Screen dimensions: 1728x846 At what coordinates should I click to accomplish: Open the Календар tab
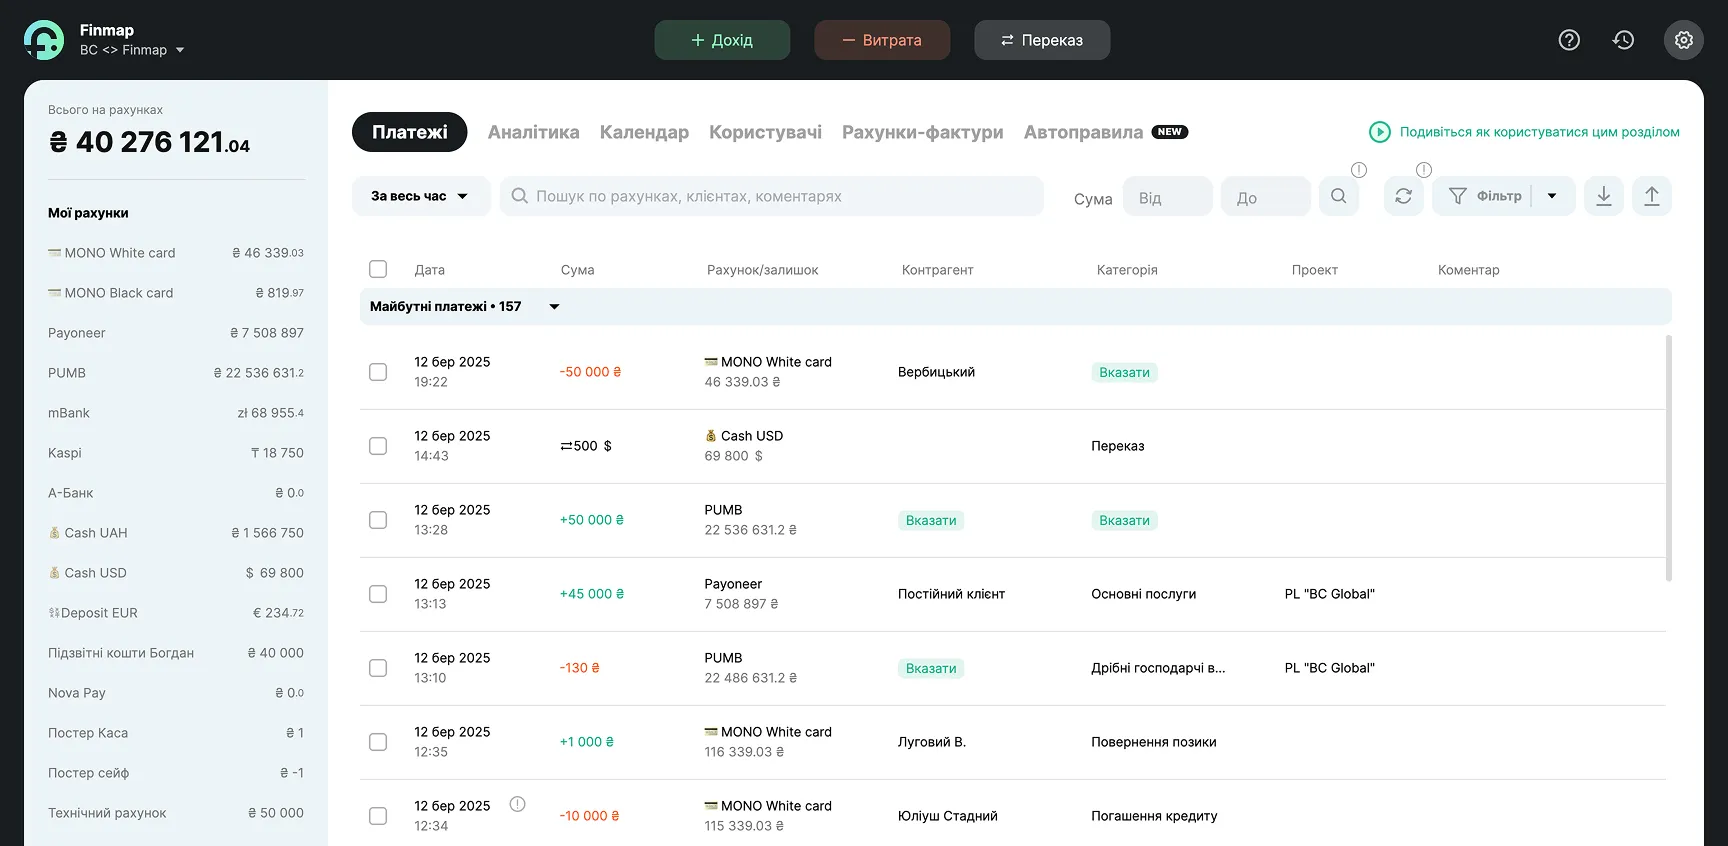coord(644,132)
